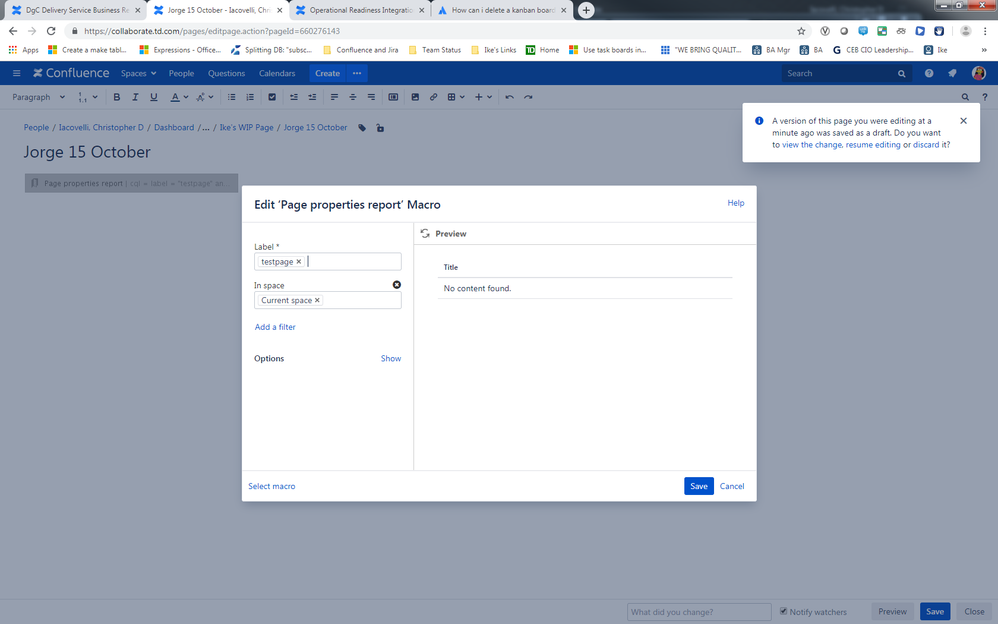Image resolution: width=998 pixels, height=624 pixels.
Task: Cancel the macro dialog
Action: tap(732, 486)
